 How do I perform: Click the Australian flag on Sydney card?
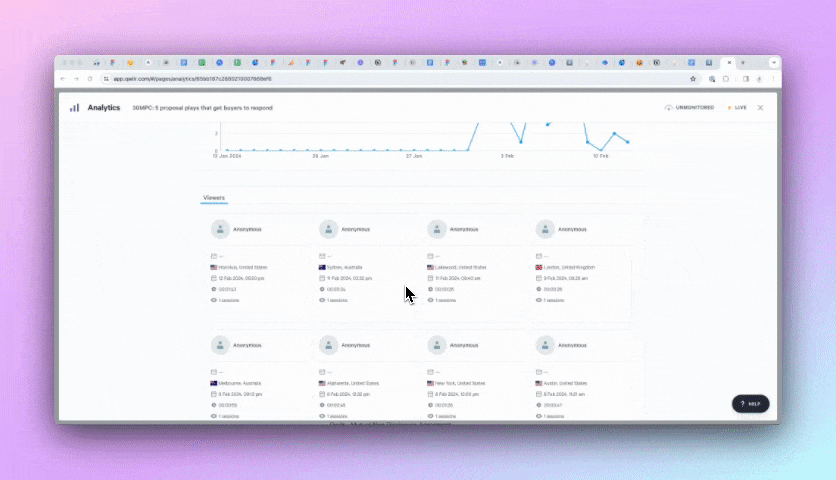pos(322,267)
